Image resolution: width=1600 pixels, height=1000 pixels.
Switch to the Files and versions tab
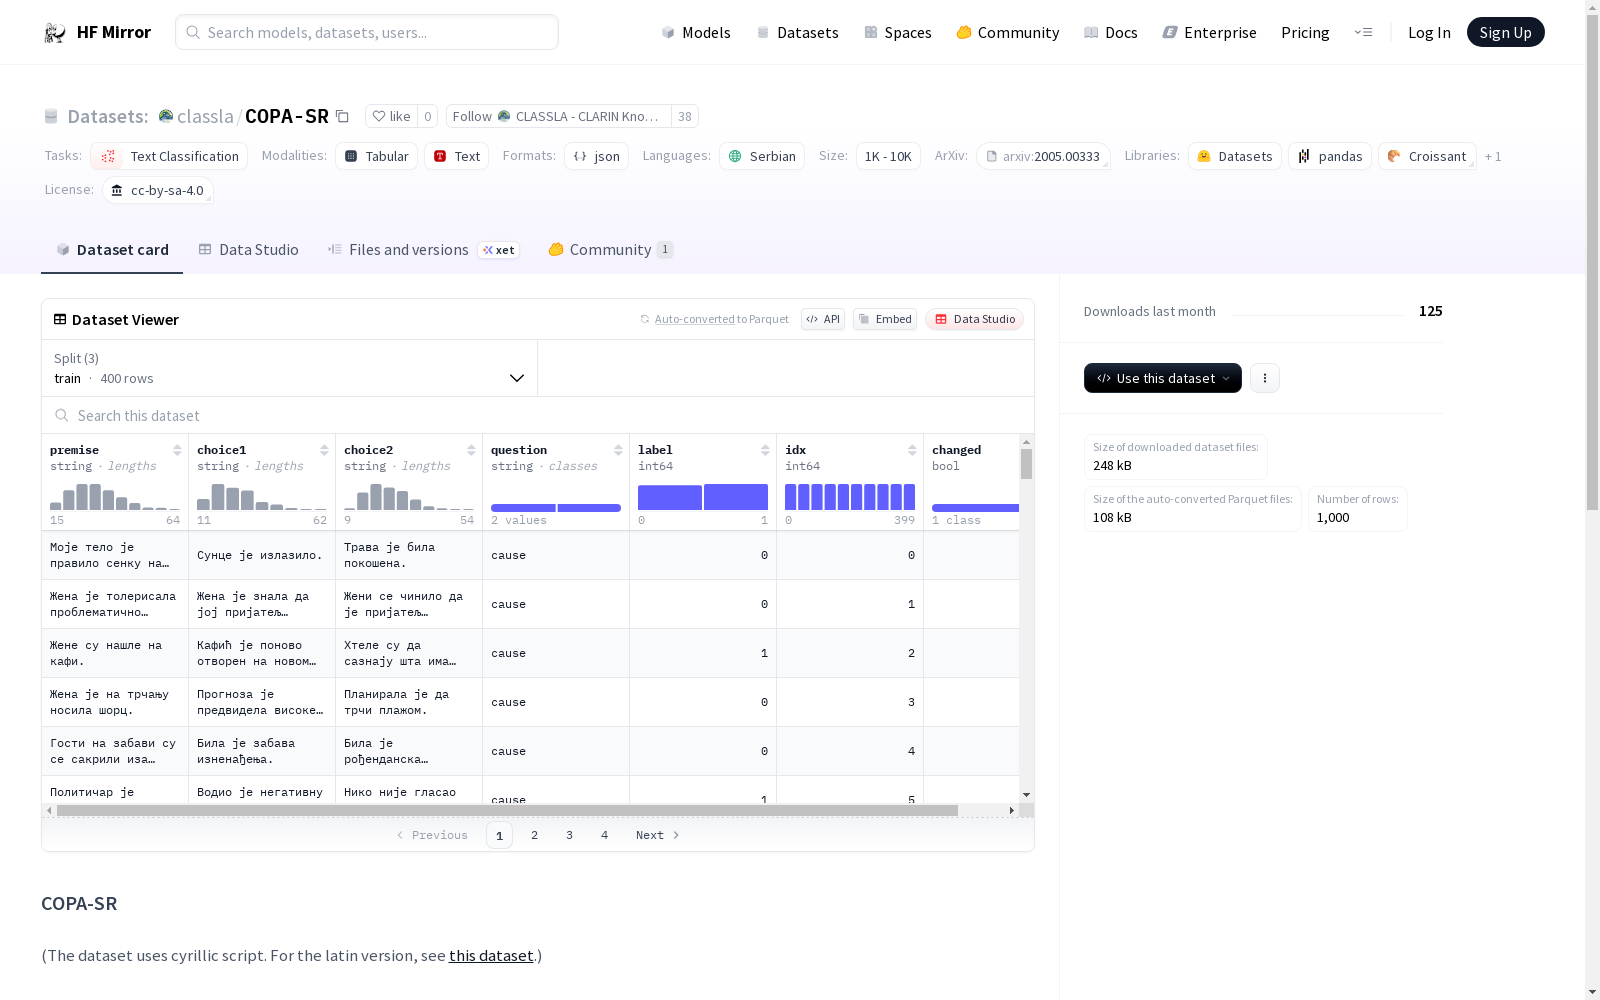(423, 250)
